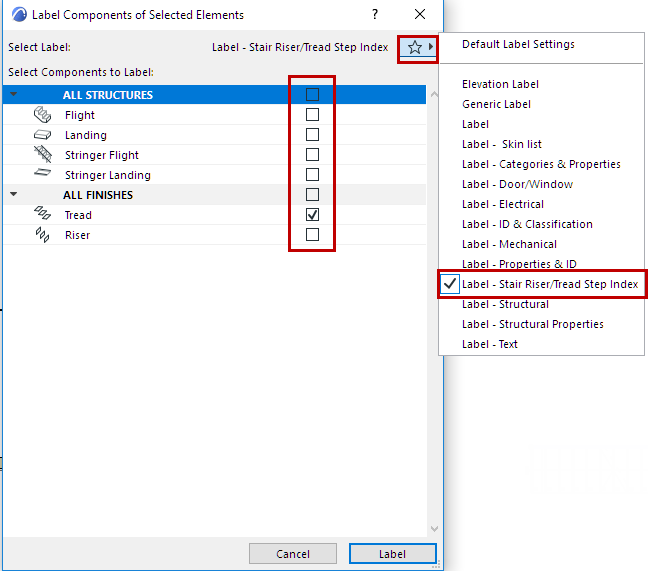The height and width of the screenshot is (571, 648).
Task: Click the Stringer Flight component icon
Action: coord(42,155)
